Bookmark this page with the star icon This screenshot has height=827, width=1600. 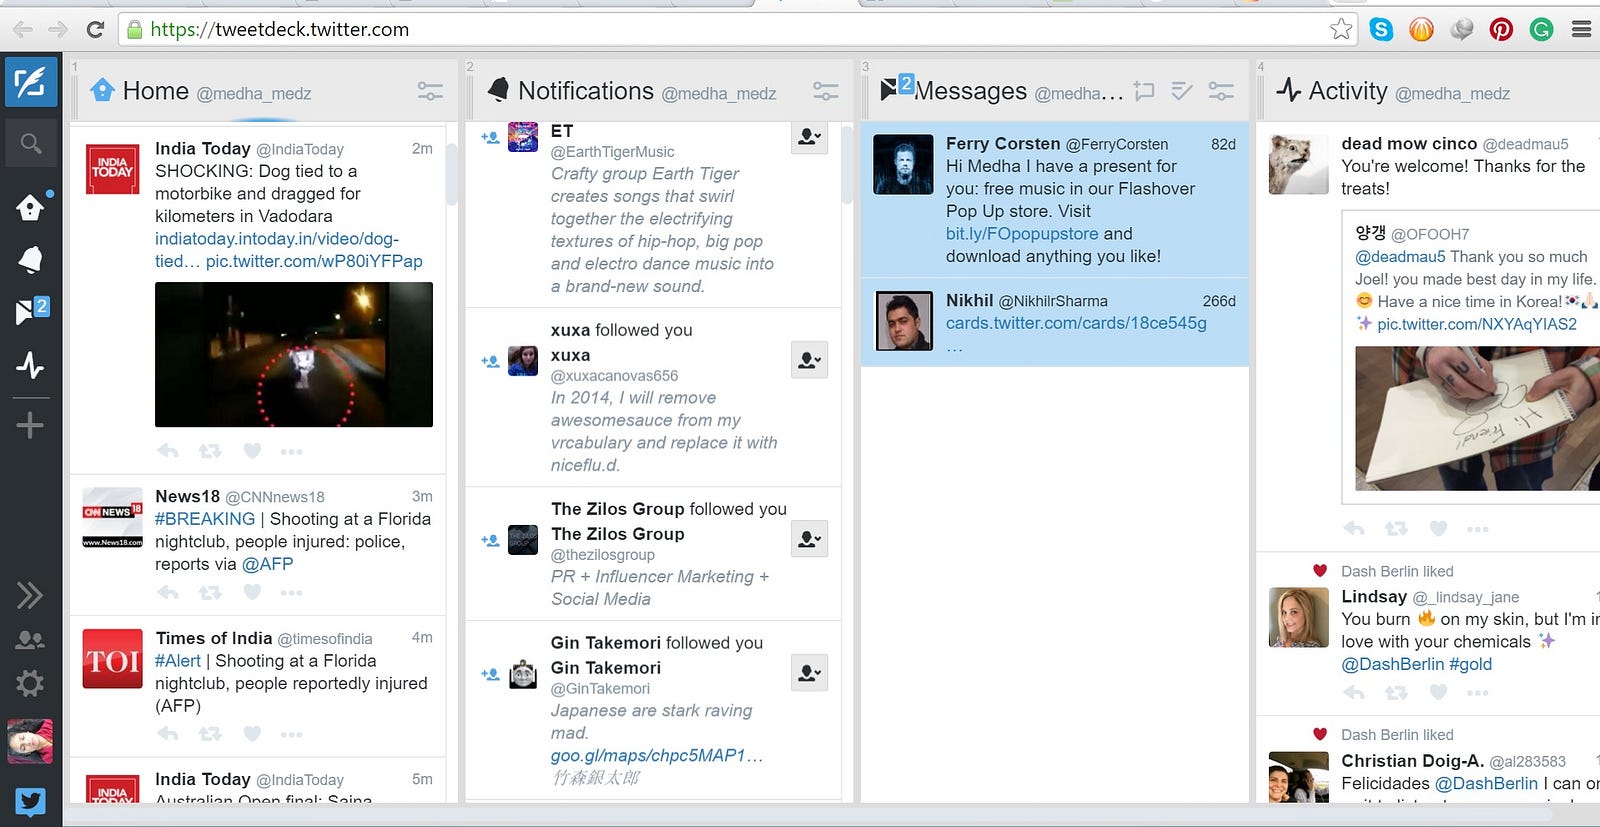tap(1341, 29)
